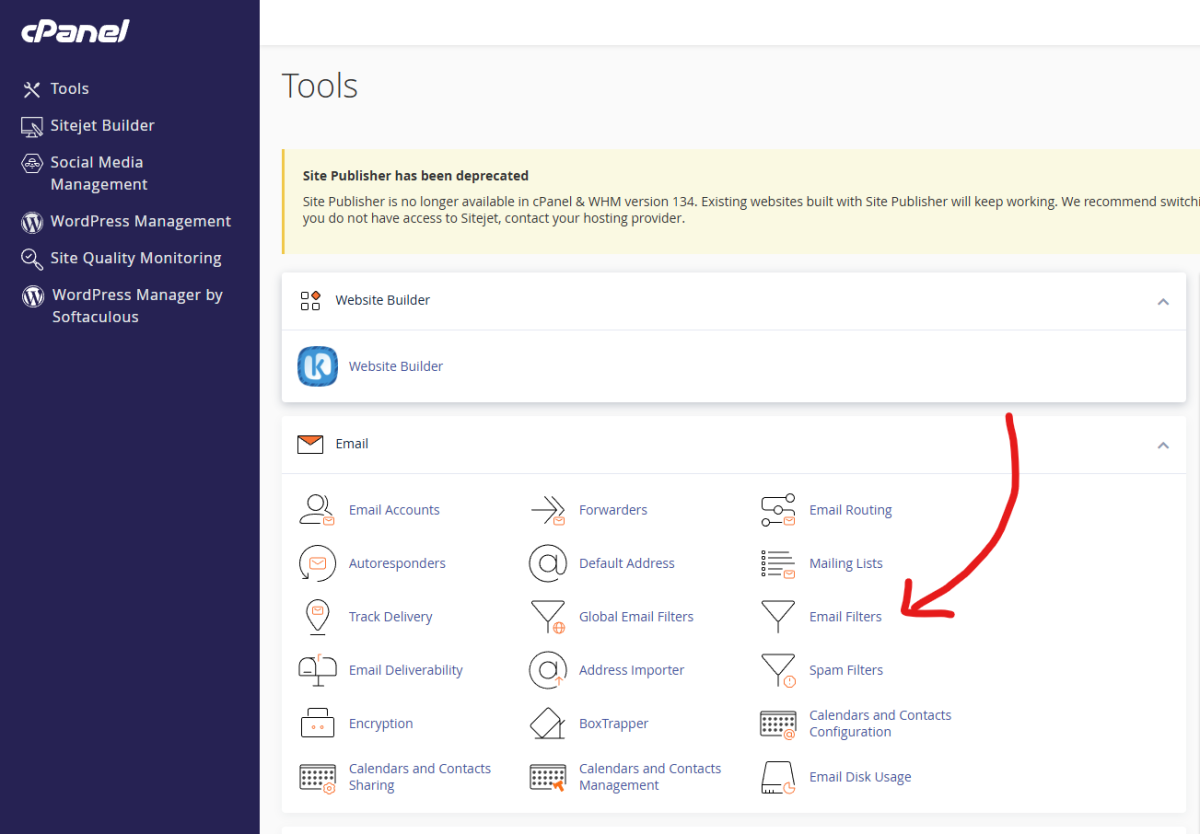Open the Email Filters funnel icon
Image resolution: width=1200 pixels, height=834 pixels.
click(778, 617)
